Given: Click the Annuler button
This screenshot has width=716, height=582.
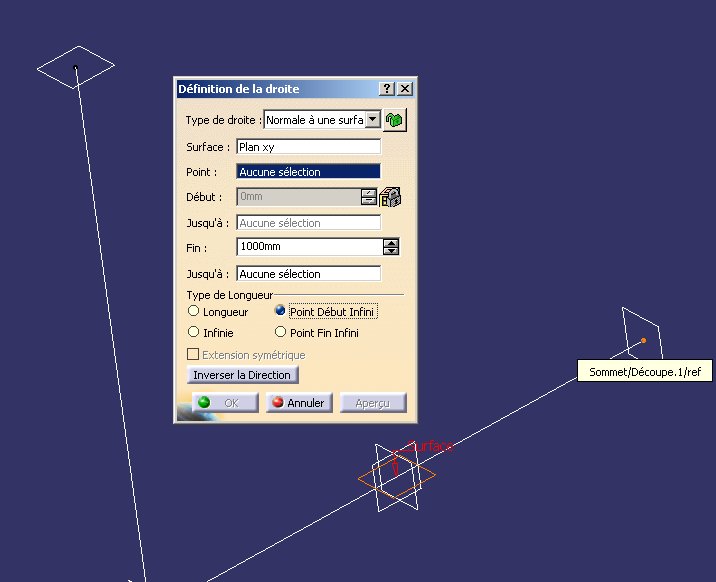Looking at the screenshot, I should pyautogui.click(x=299, y=403).
